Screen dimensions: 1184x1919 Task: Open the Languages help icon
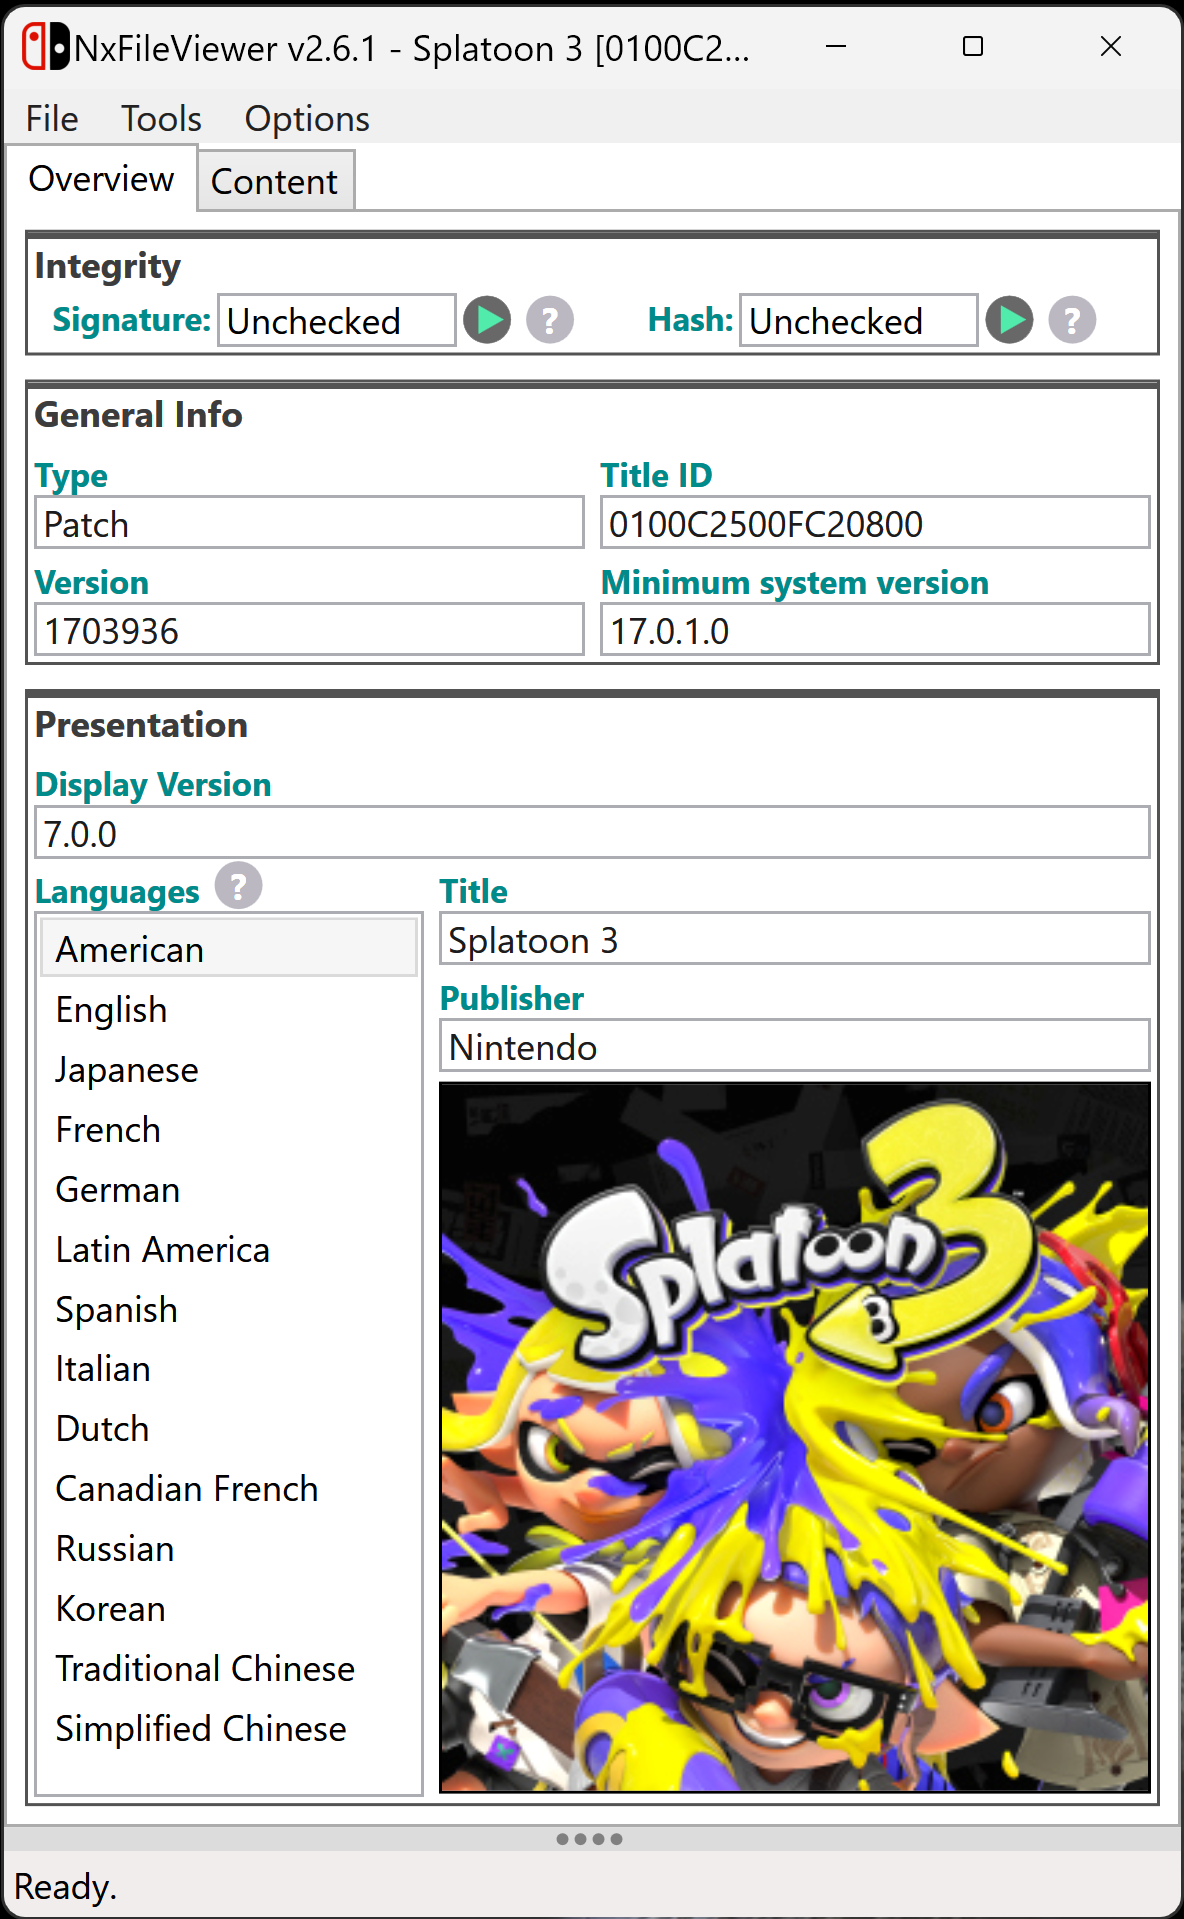pyautogui.click(x=238, y=886)
